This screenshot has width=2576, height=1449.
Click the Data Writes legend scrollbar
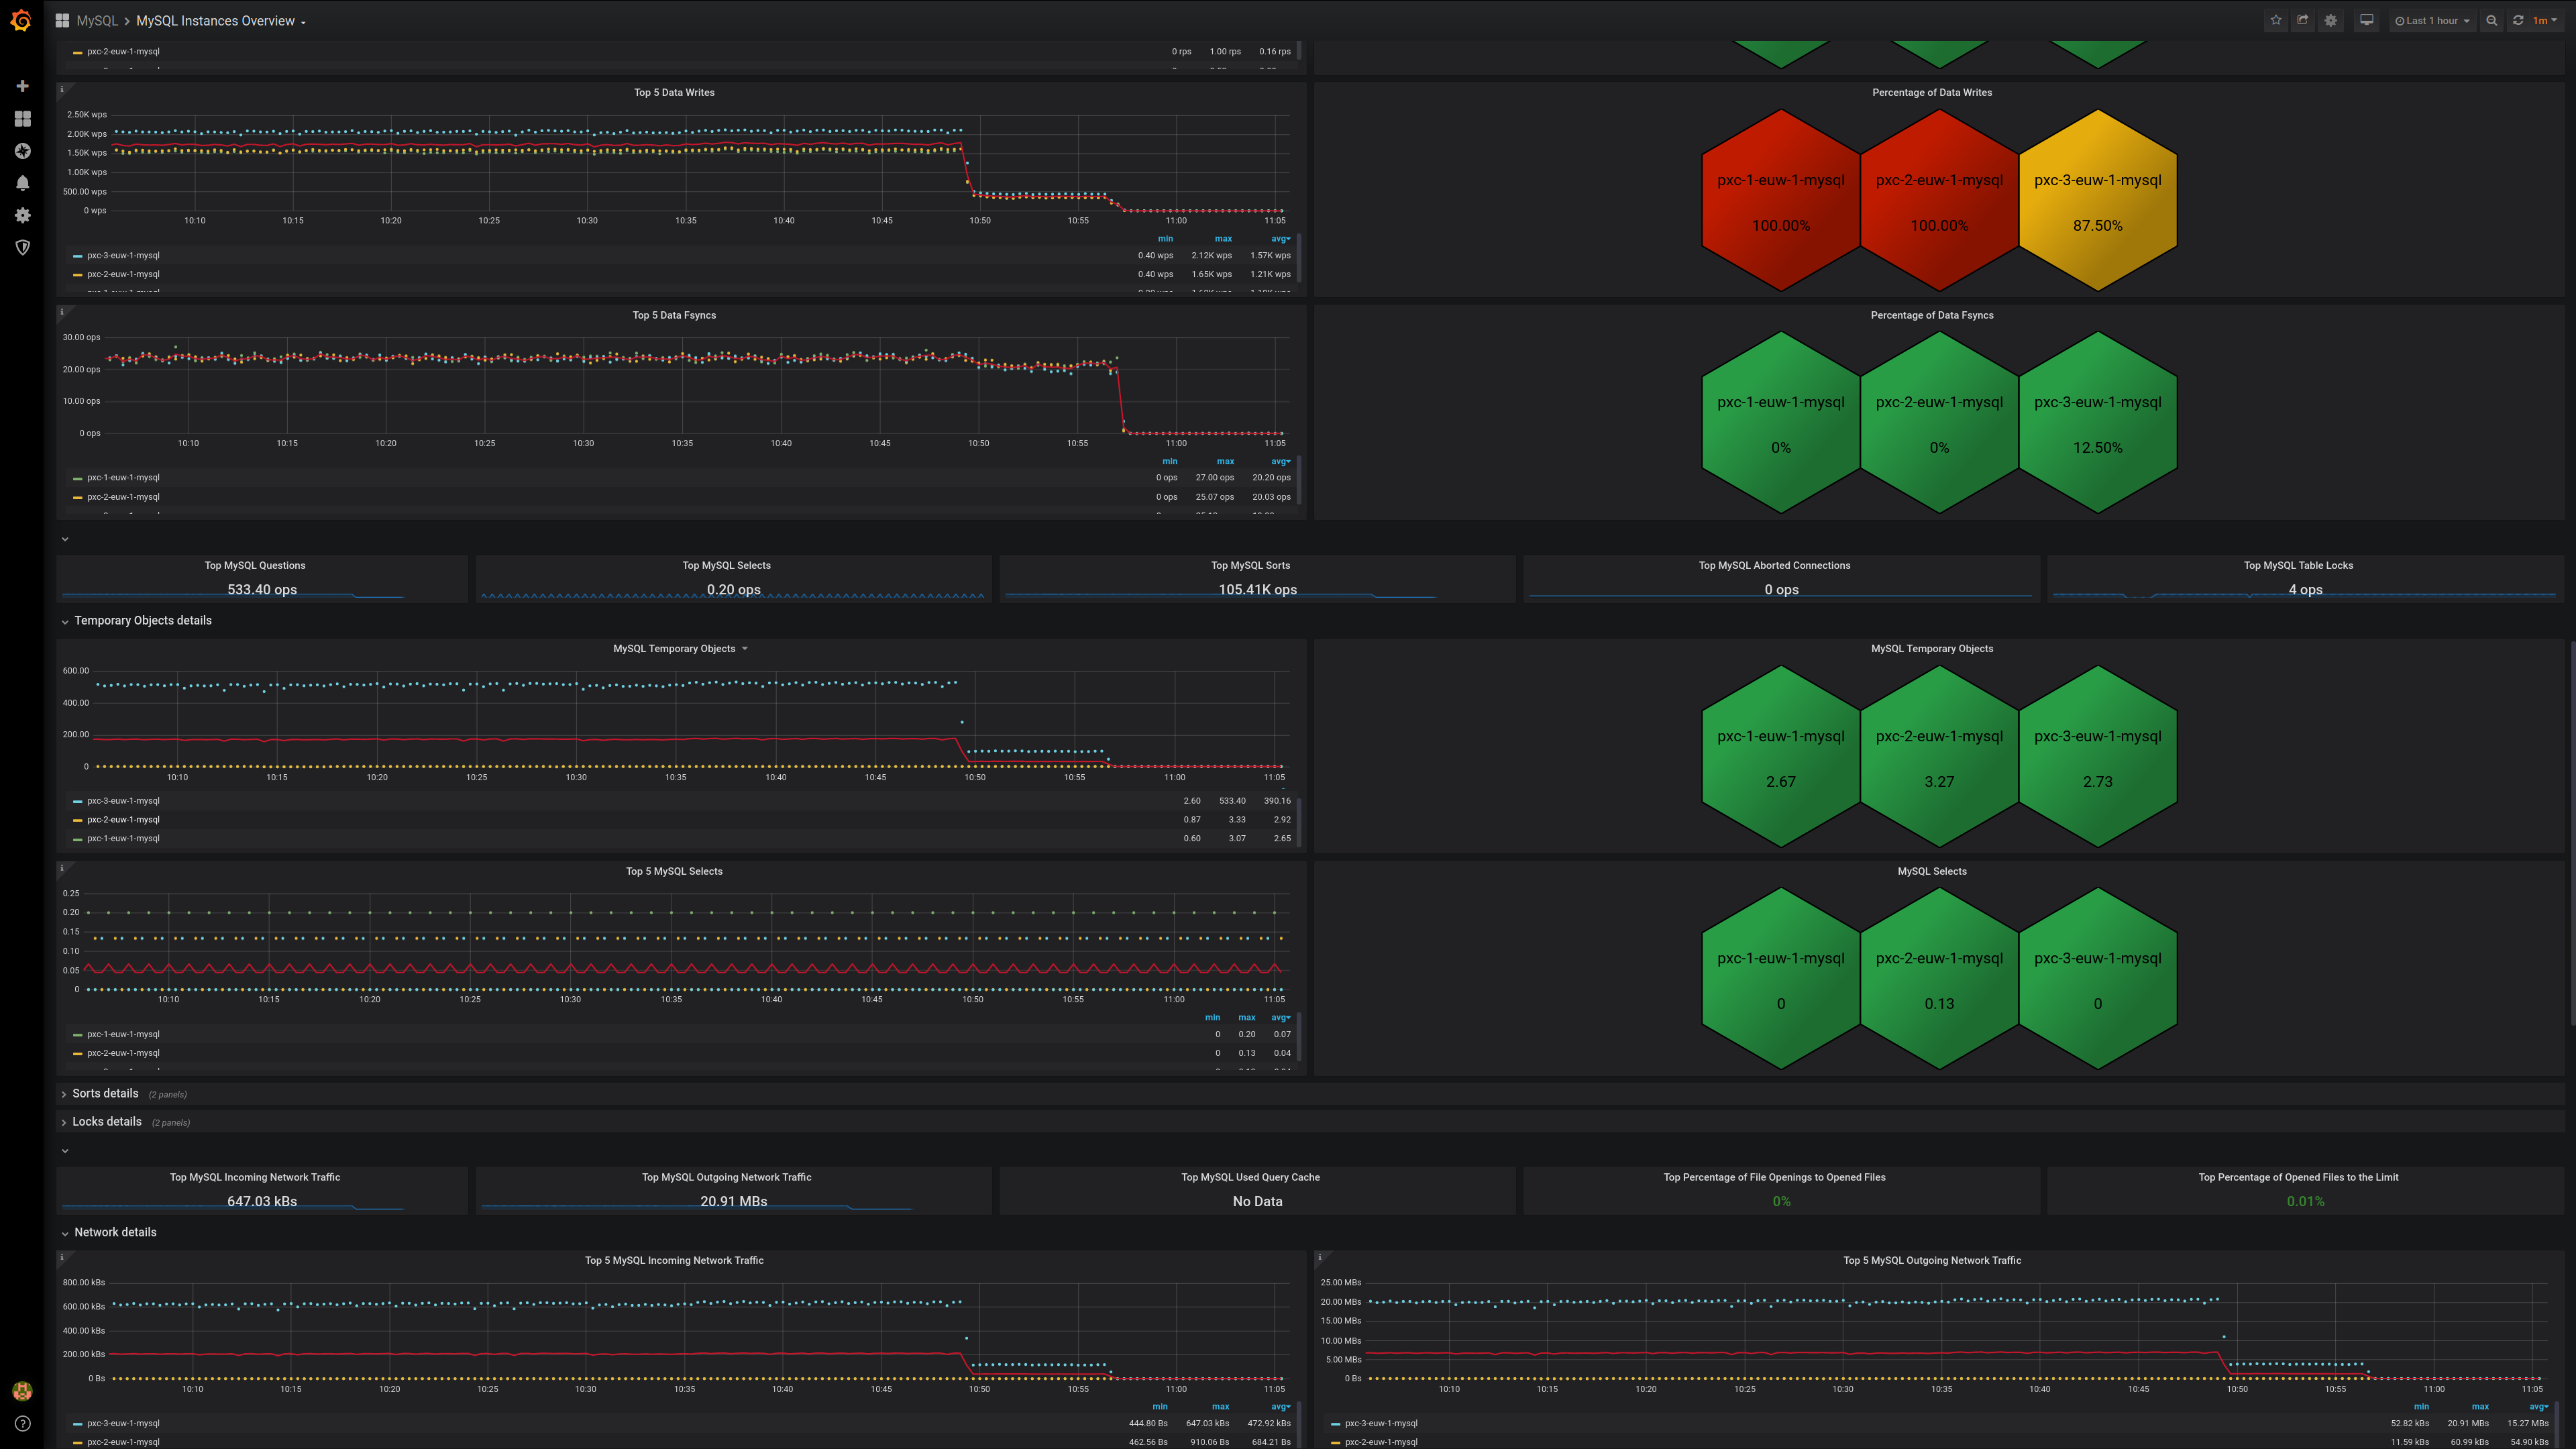(1299, 258)
